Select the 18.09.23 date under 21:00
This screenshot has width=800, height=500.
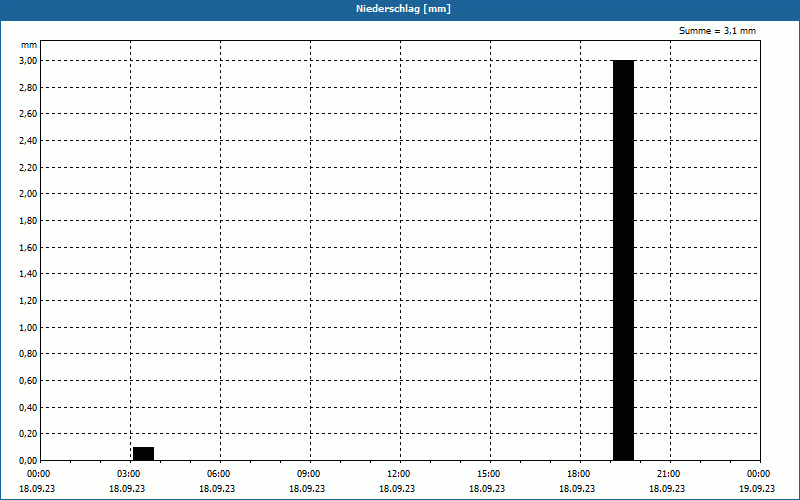click(667, 489)
